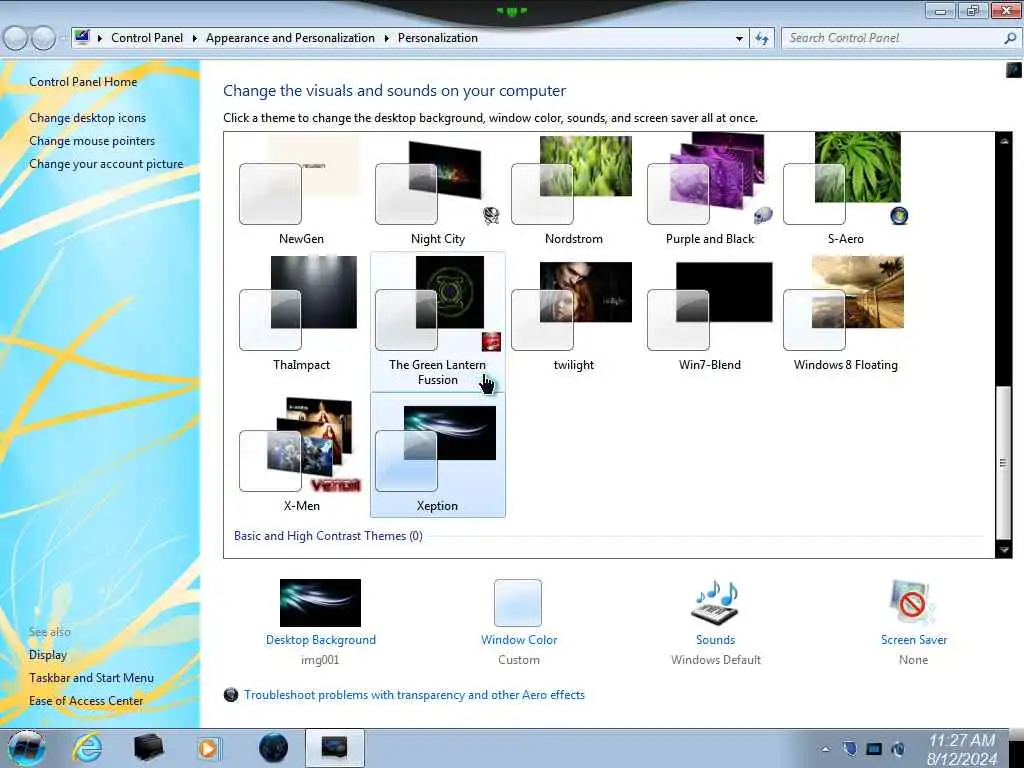The height and width of the screenshot is (768, 1024).
Task: Open the black folder taskbar icon
Action: tap(148, 748)
